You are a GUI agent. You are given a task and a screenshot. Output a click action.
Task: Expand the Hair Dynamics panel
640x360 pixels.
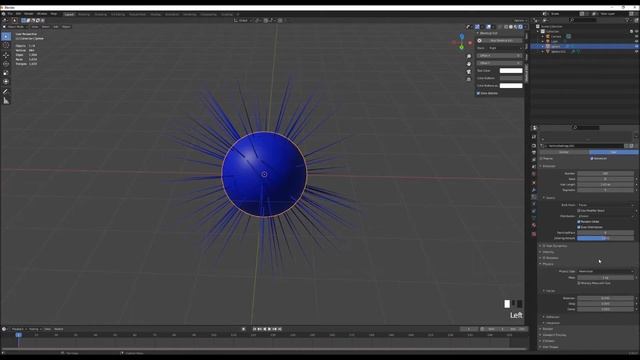click(x=555, y=246)
